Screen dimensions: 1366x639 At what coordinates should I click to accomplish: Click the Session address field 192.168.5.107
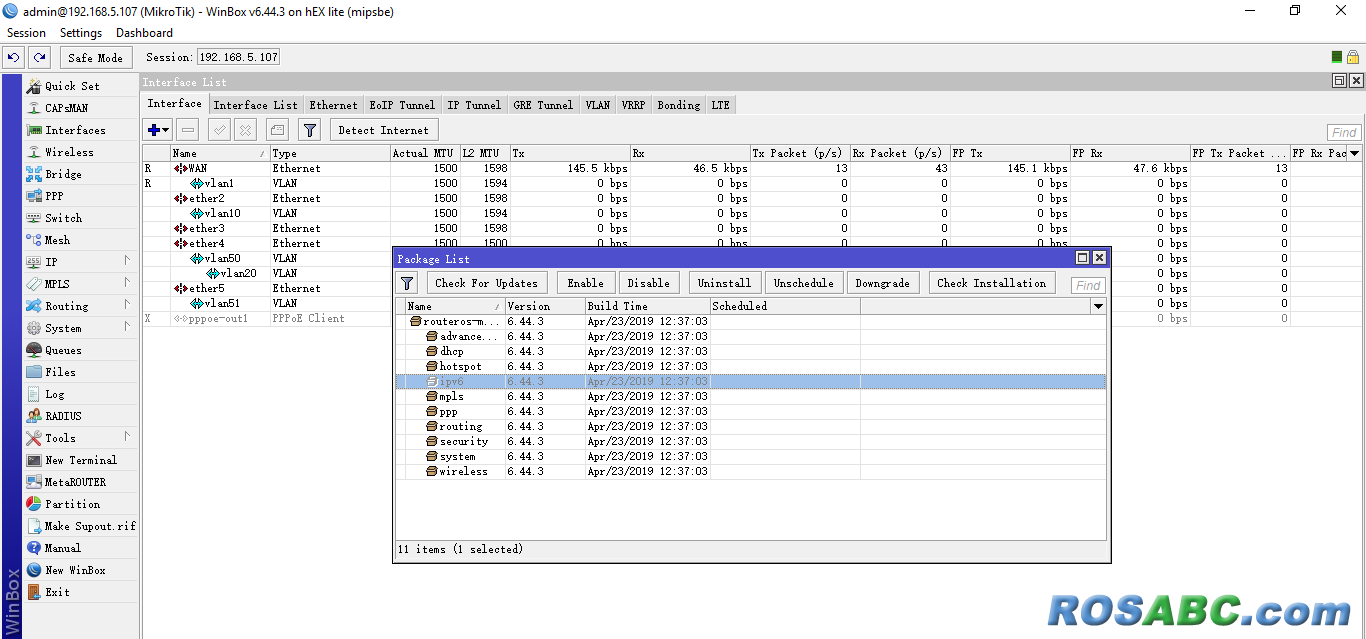point(238,58)
